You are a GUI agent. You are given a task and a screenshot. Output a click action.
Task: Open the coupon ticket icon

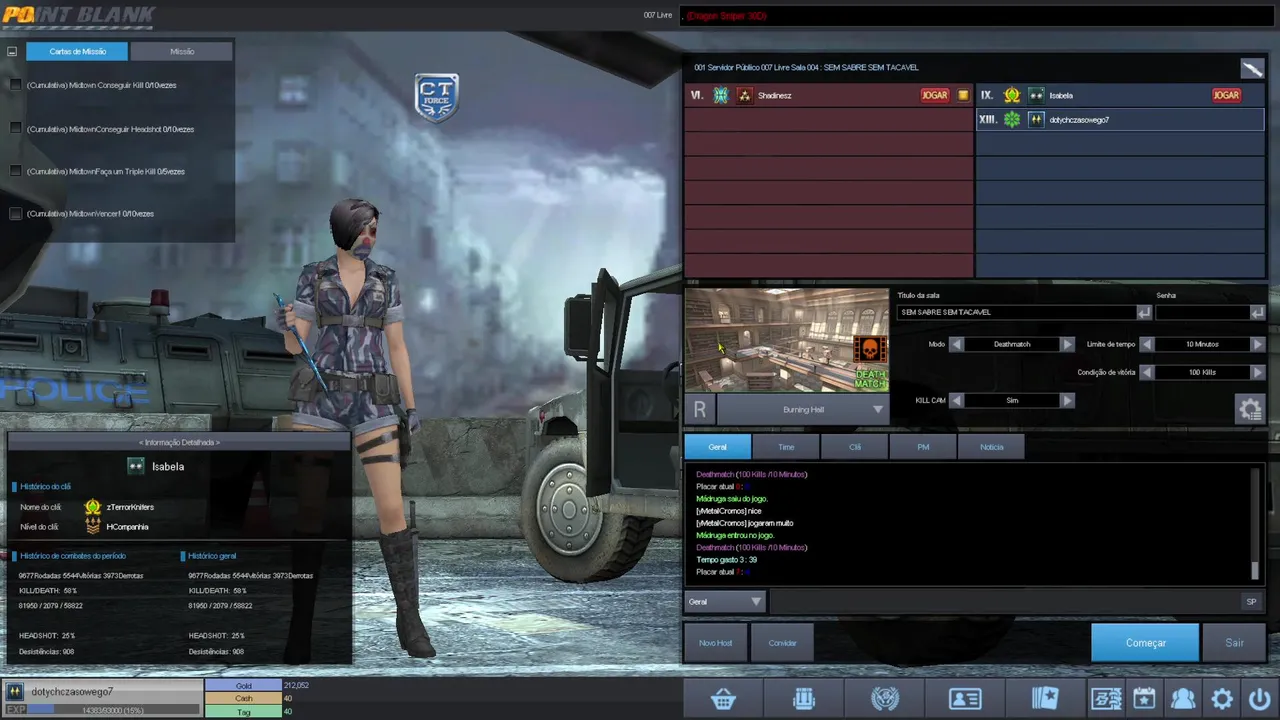[x=1106, y=699]
